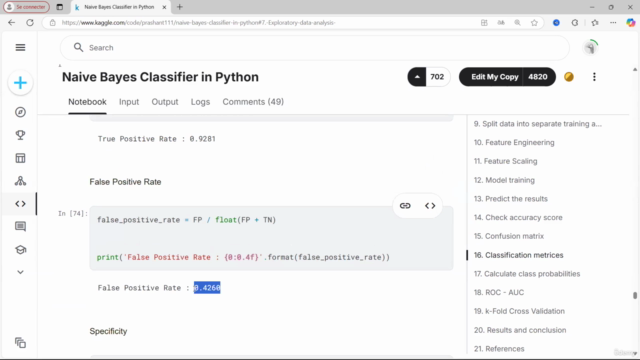Click the False Positive Rate heading
Screen dimensions: 640x360
pos(125,182)
